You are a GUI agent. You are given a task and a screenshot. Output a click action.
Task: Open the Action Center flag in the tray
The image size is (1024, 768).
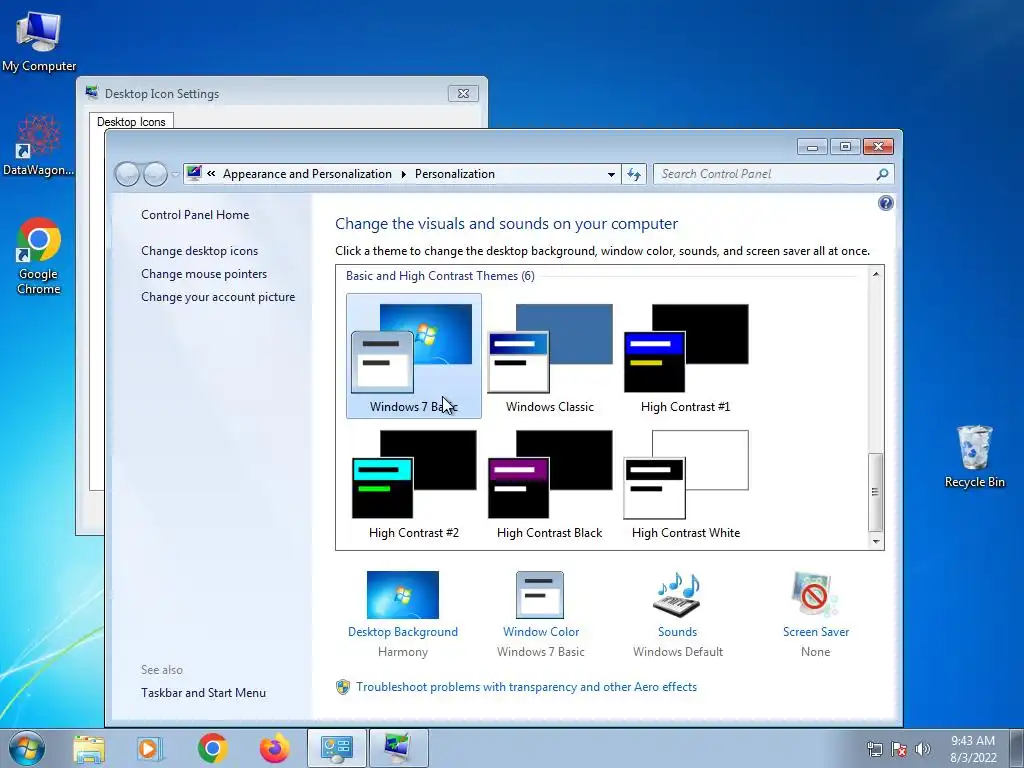tap(899, 749)
